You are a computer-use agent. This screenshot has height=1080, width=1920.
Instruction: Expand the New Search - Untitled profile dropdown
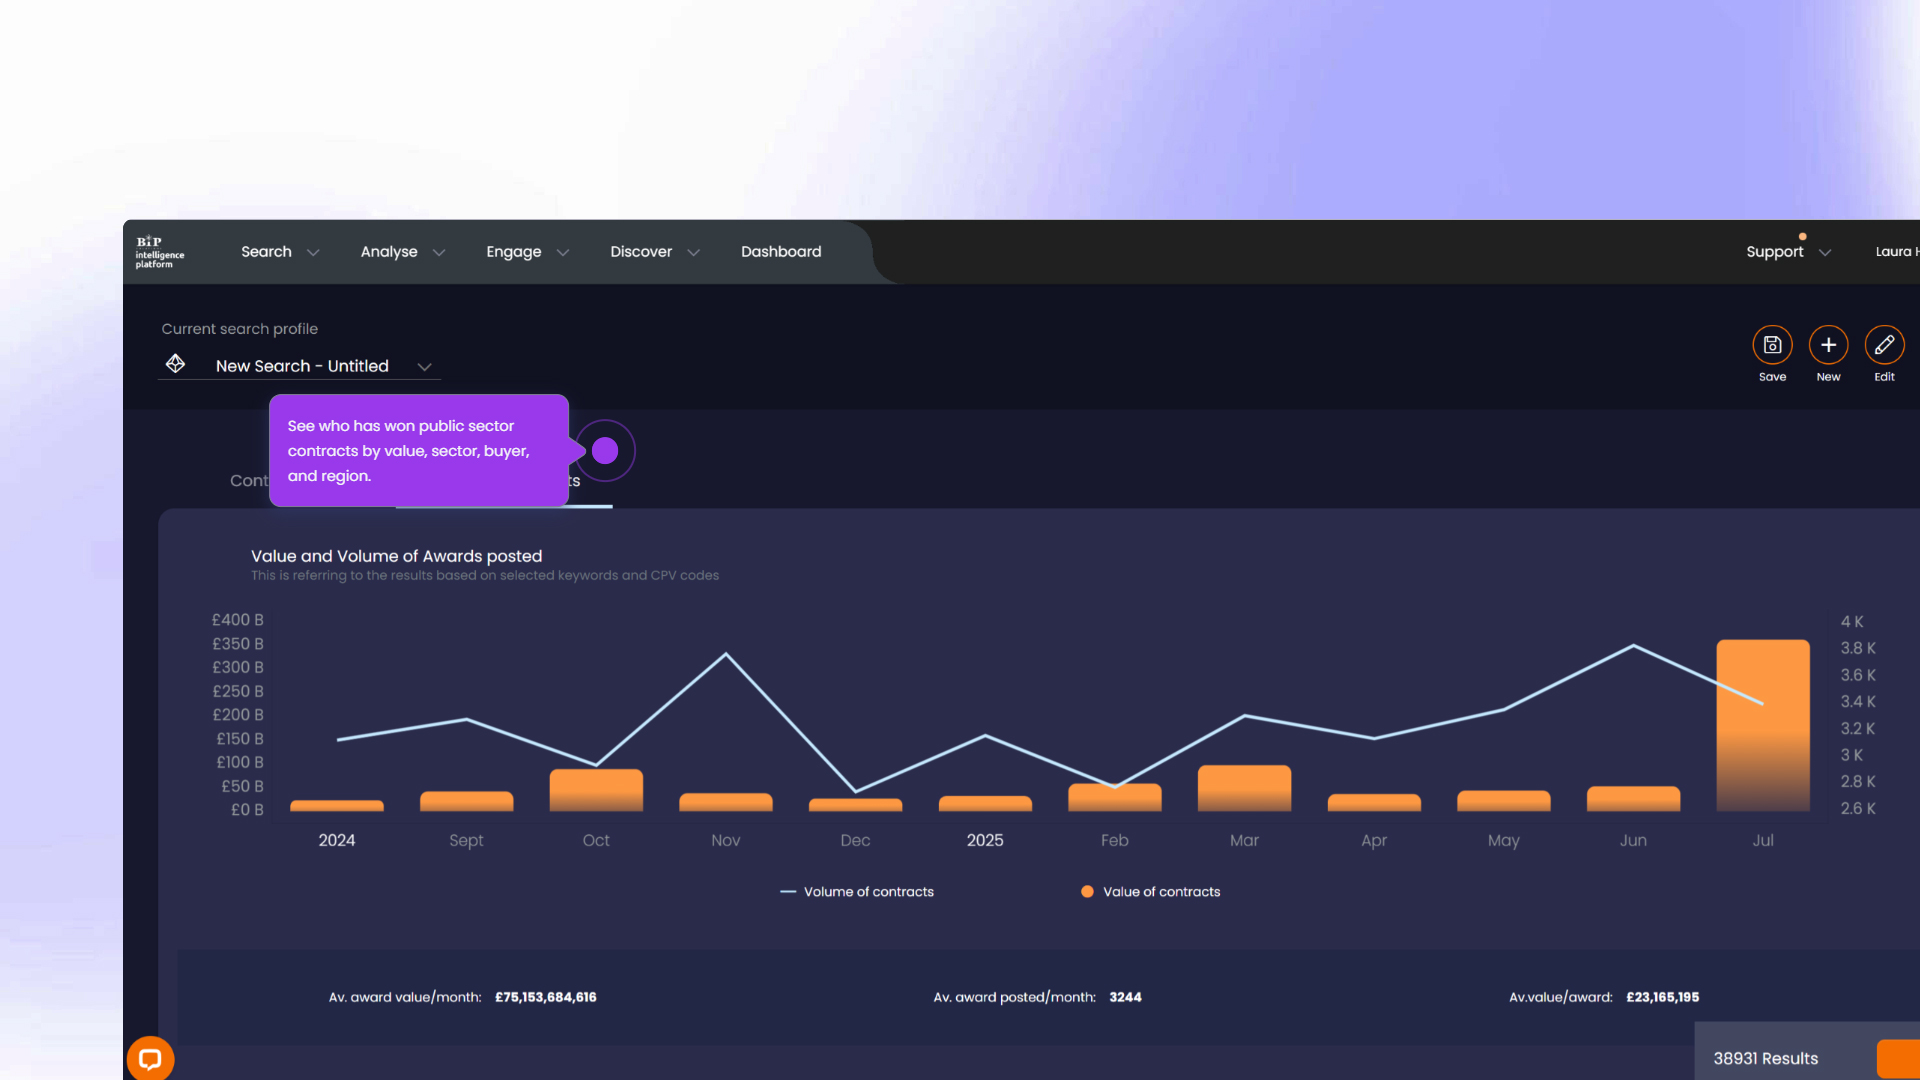click(x=424, y=366)
